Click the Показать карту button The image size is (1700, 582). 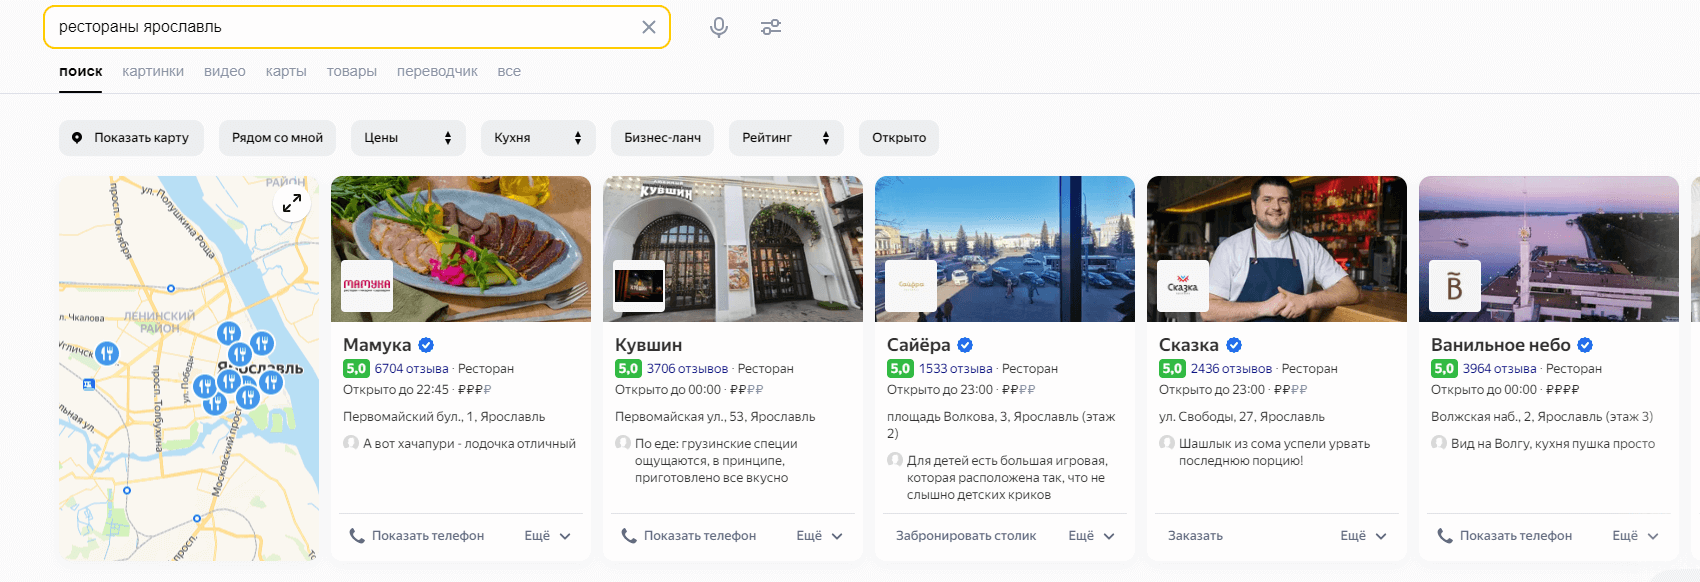[x=131, y=138]
